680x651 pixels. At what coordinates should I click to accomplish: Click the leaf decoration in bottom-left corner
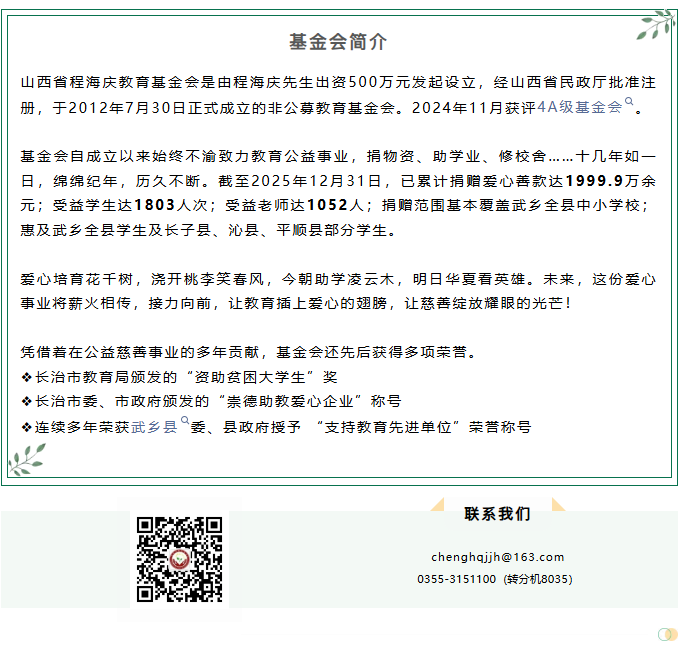(x=27, y=459)
